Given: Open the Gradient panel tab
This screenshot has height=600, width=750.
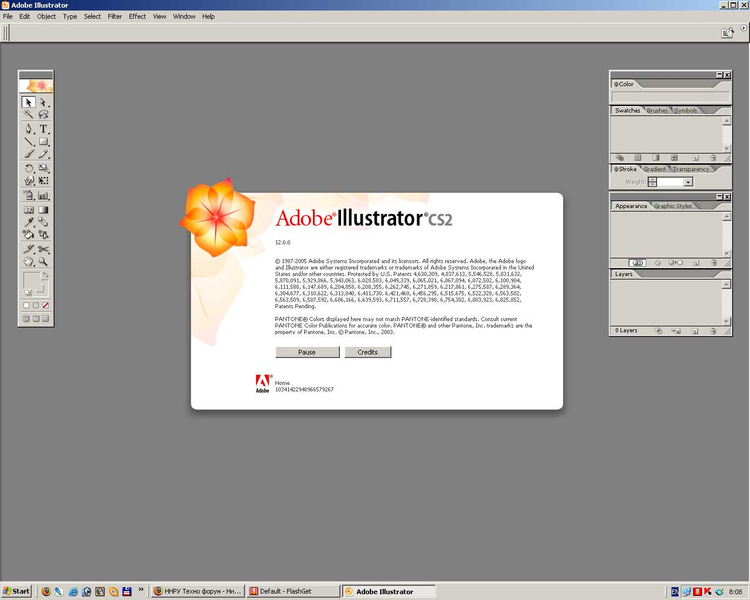Looking at the screenshot, I should (x=654, y=169).
